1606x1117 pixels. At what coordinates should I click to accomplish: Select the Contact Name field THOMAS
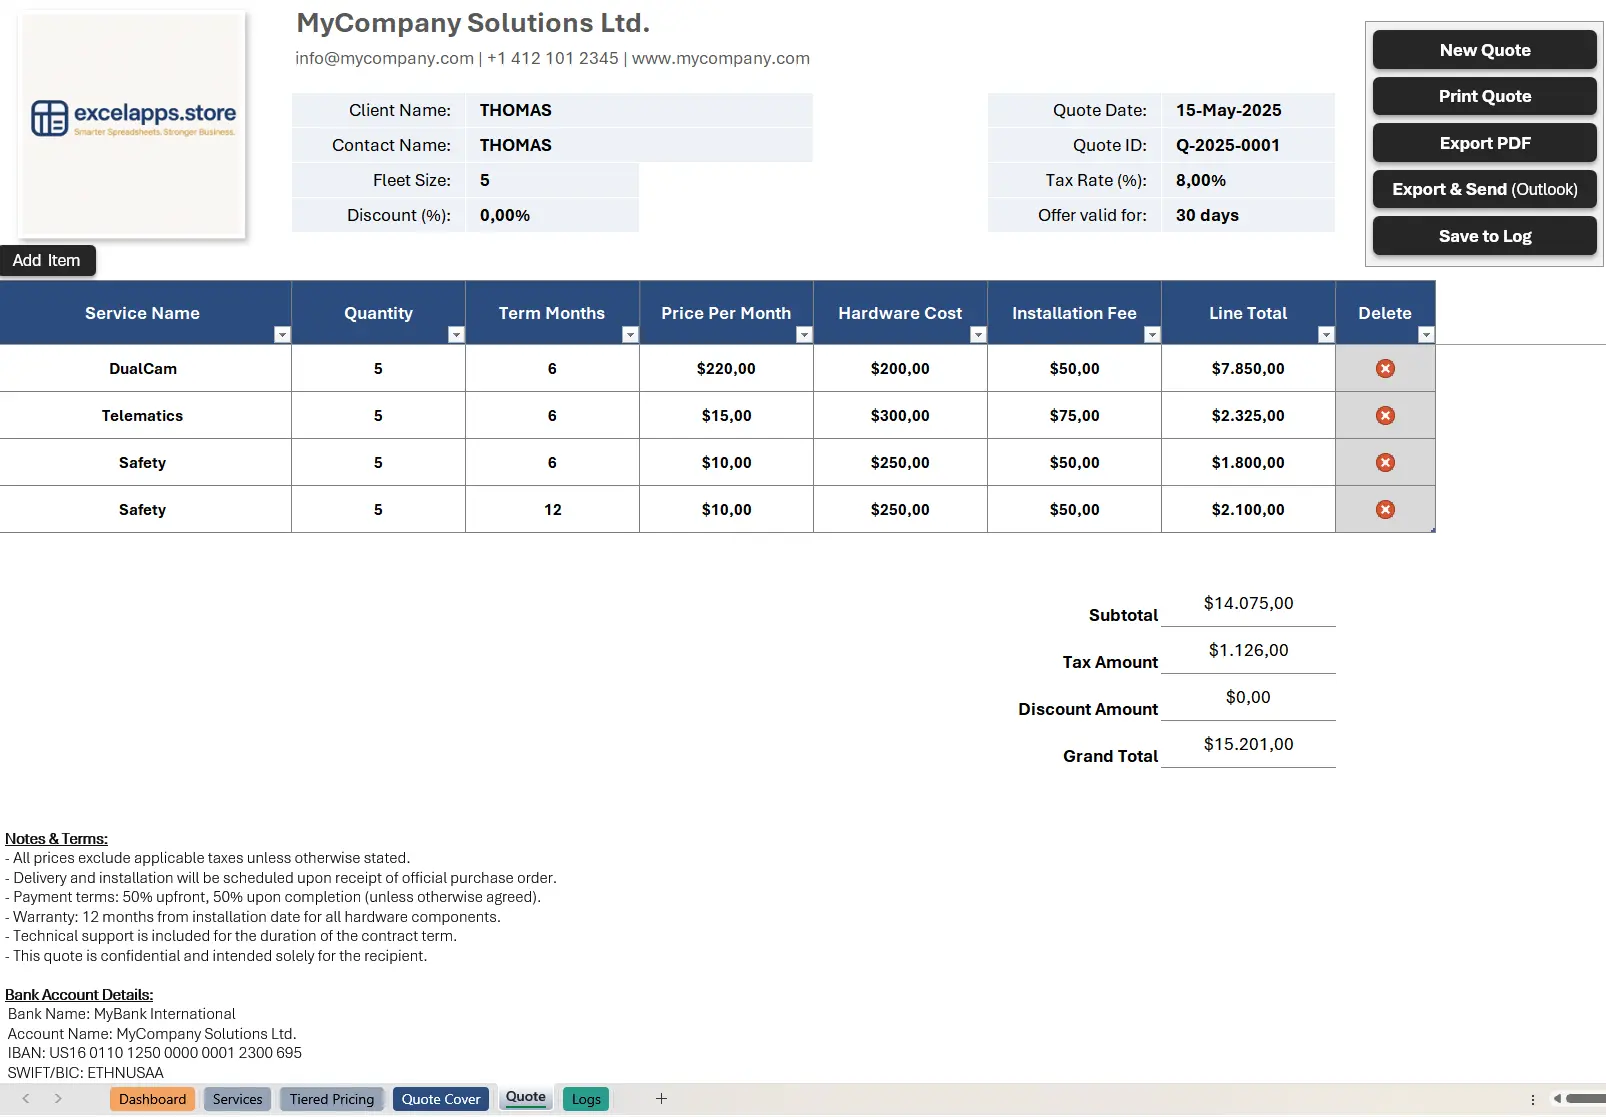coord(639,145)
